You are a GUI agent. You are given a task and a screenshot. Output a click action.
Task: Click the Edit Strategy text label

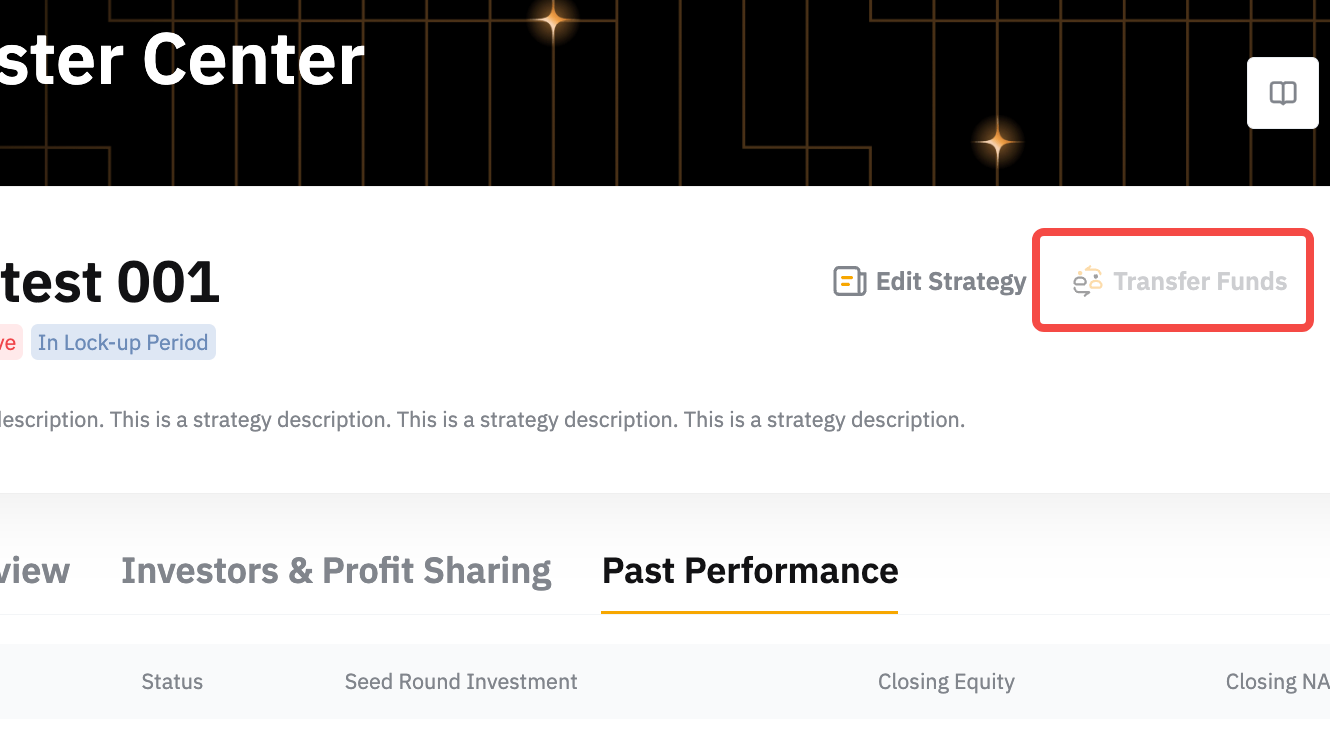click(951, 282)
